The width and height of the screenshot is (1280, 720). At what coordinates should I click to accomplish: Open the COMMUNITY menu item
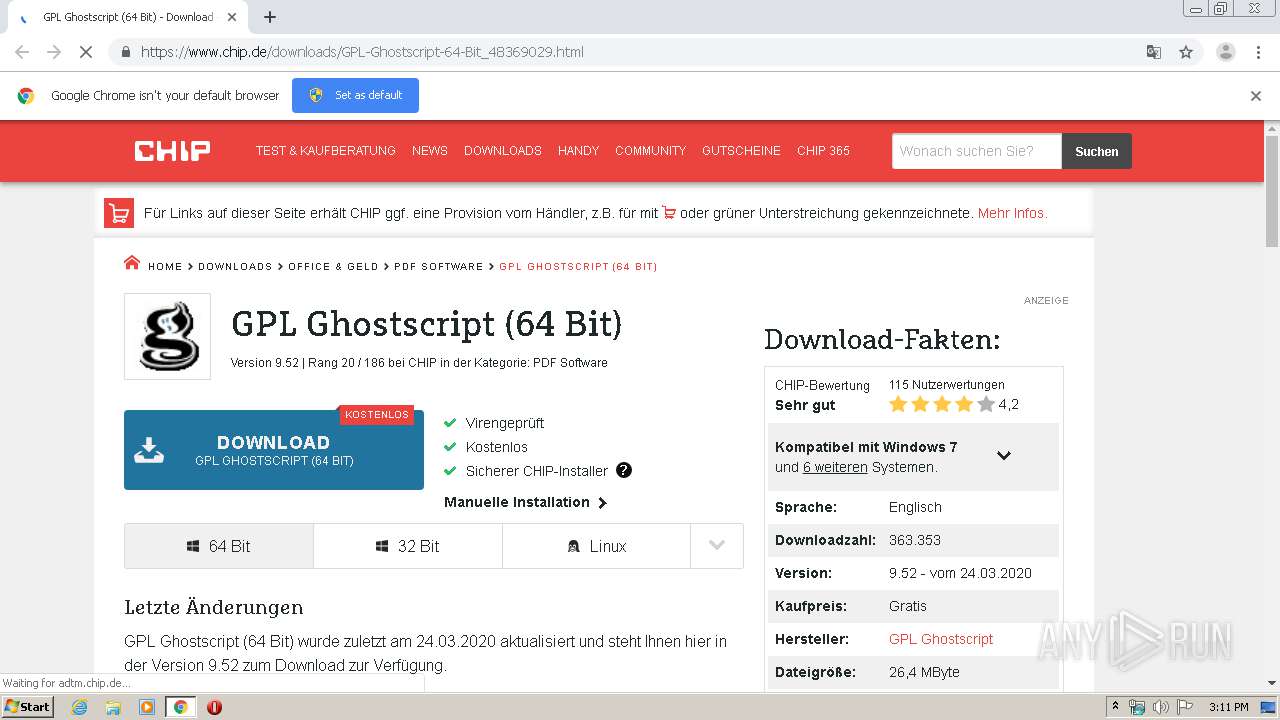pyautogui.click(x=650, y=151)
